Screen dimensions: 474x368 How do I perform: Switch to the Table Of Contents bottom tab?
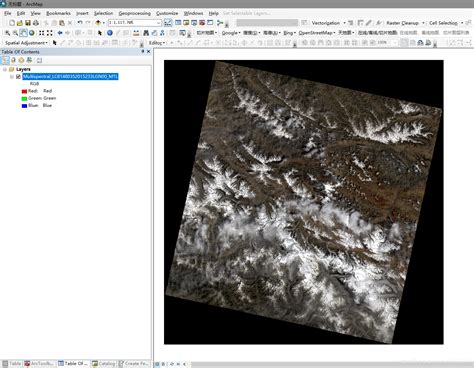73,364
